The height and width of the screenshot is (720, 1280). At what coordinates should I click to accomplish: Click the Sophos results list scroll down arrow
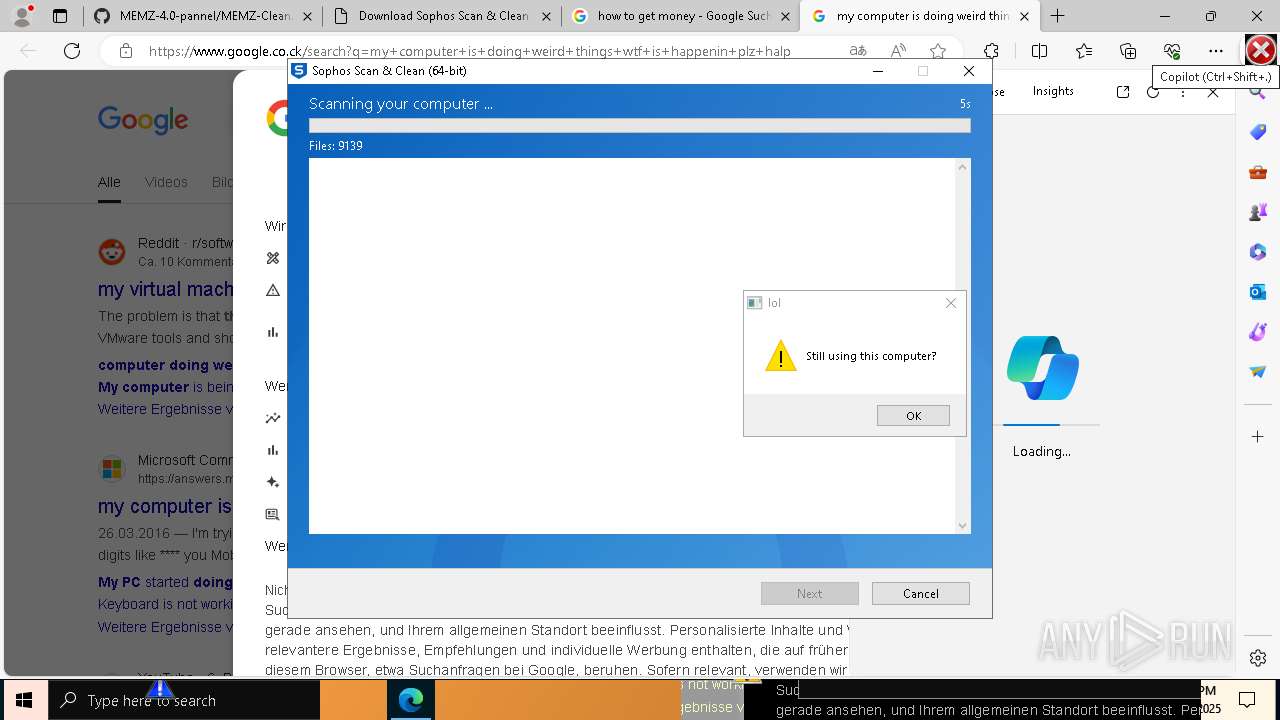(x=962, y=526)
